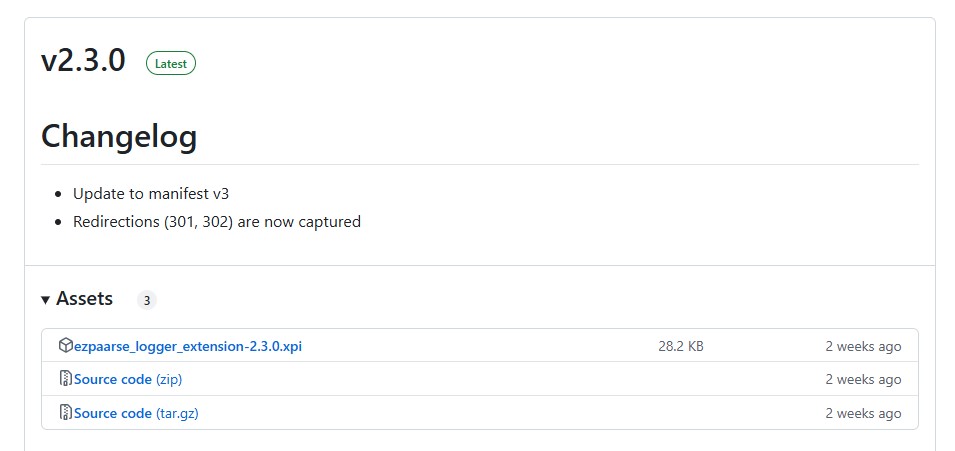This screenshot has height=451, width=955.
Task: Click the zip row's '2 weeks ago' timestamp
Action: [x=863, y=379]
